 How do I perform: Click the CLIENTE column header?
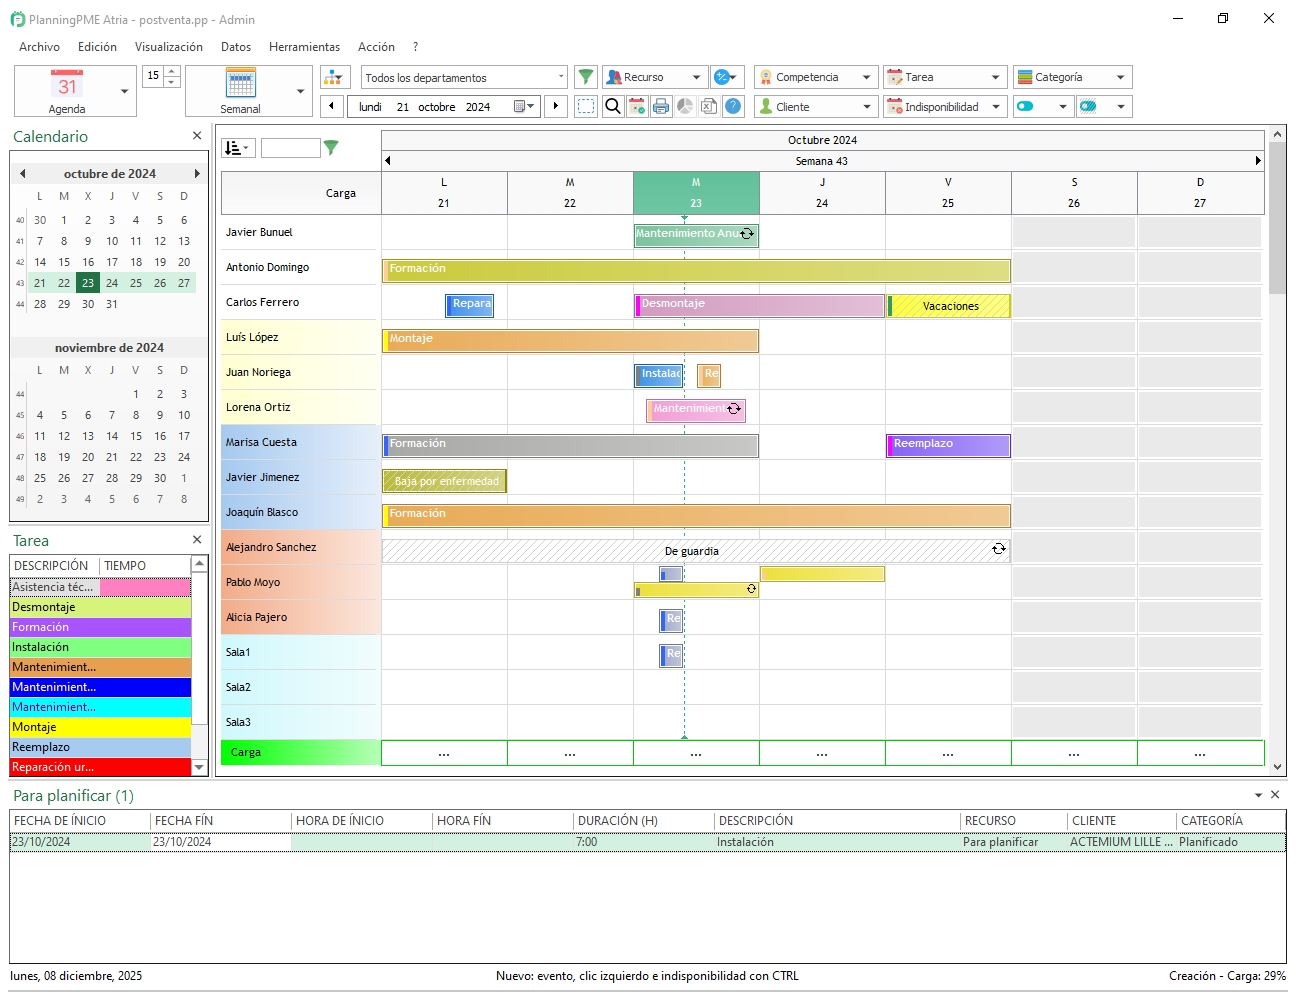[1121, 820]
